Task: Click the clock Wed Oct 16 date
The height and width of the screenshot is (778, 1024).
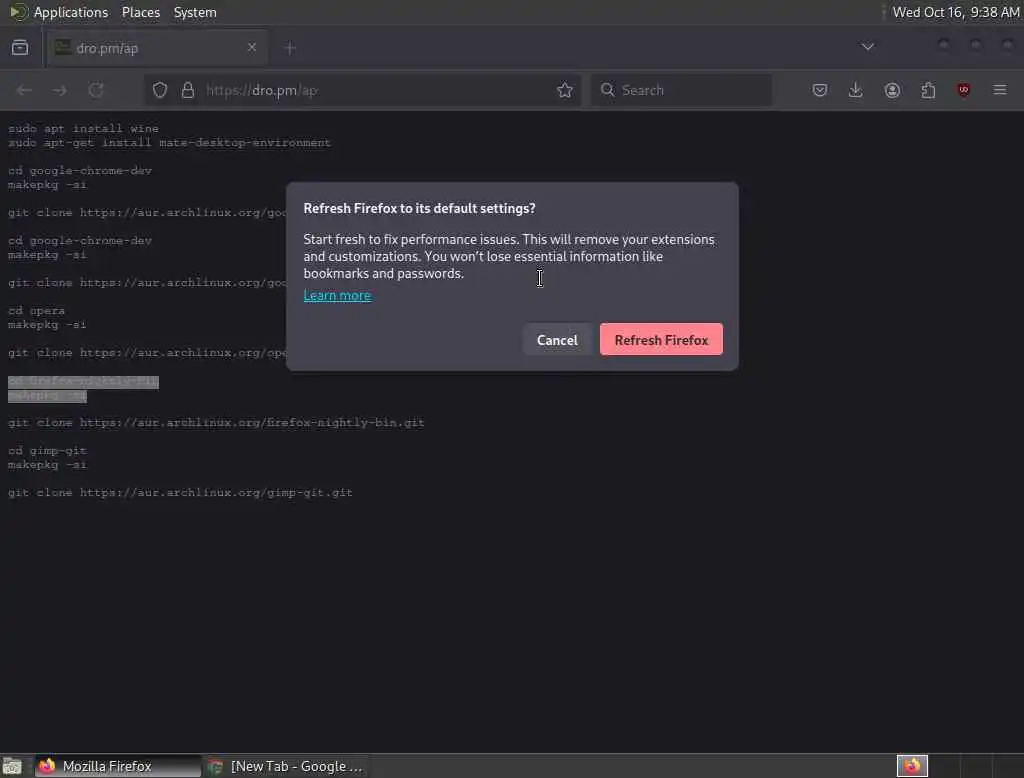Action: coord(955,12)
